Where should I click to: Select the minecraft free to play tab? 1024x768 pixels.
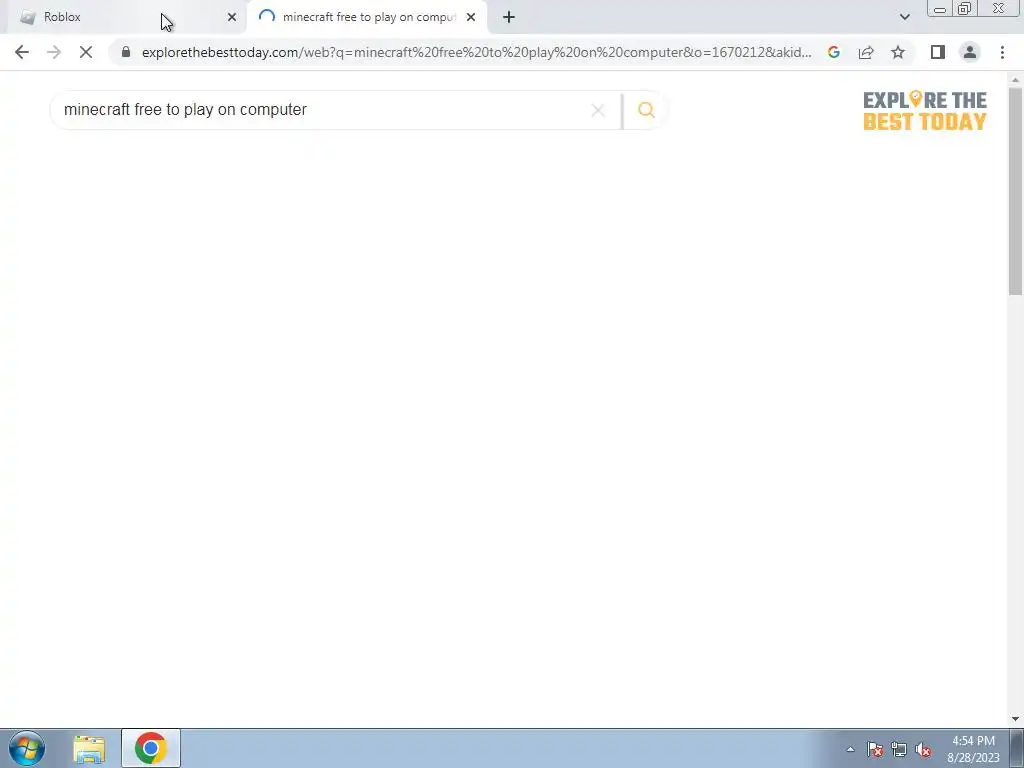point(367,17)
